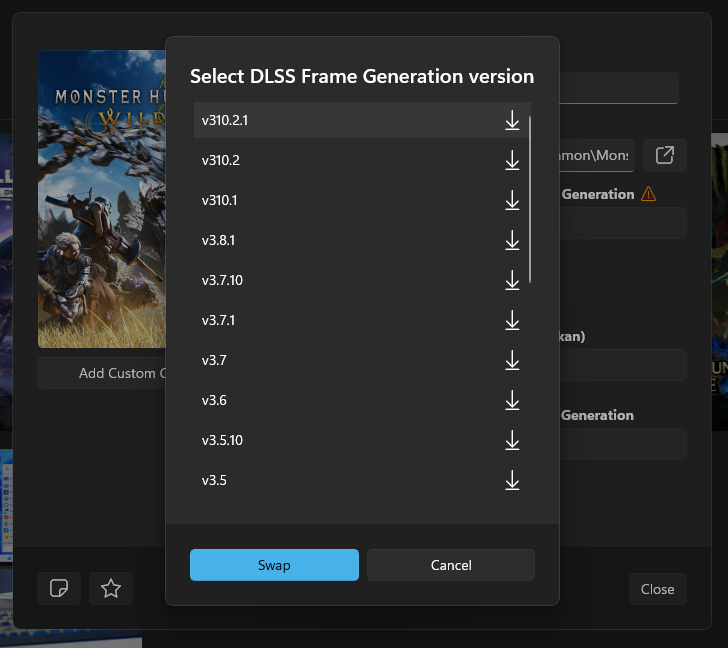Download DLSS version v3.8.1
This screenshot has height=648, width=728.
click(512, 241)
